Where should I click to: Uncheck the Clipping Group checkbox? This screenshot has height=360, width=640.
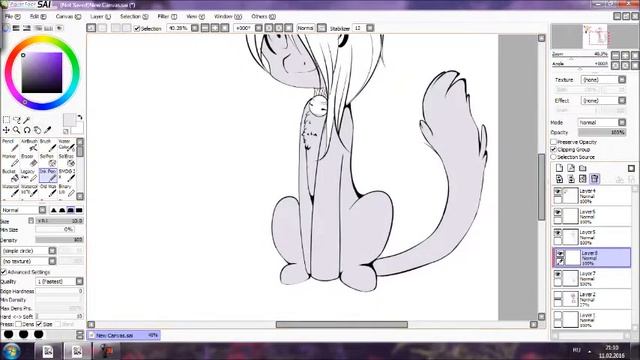click(x=554, y=149)
